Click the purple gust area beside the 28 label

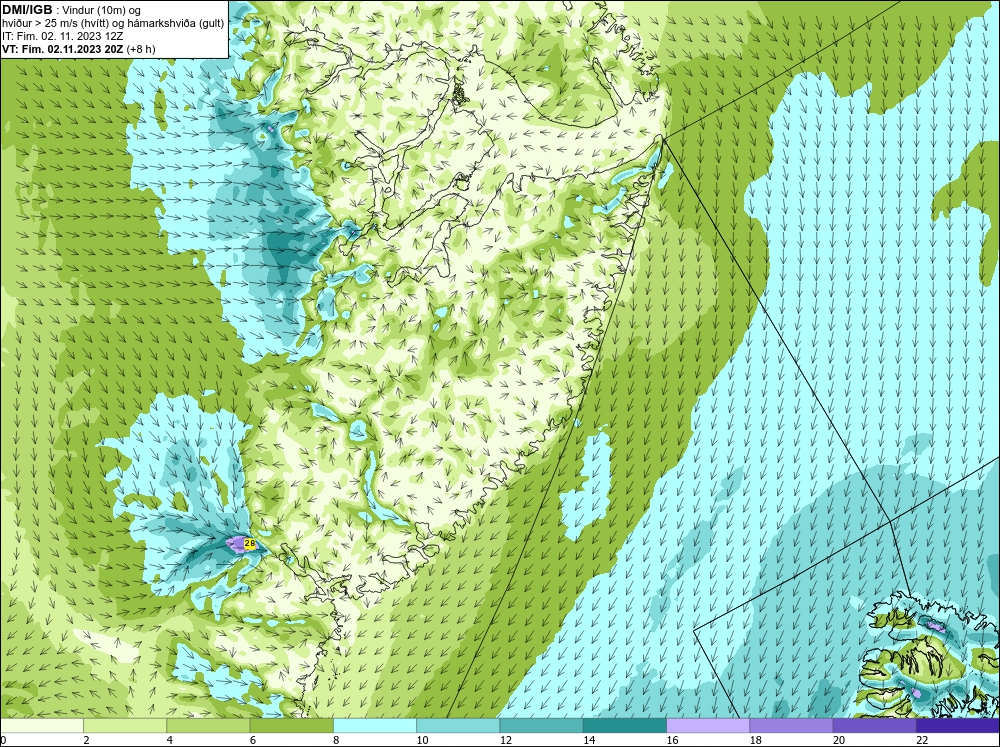click(x=235, y=544)
